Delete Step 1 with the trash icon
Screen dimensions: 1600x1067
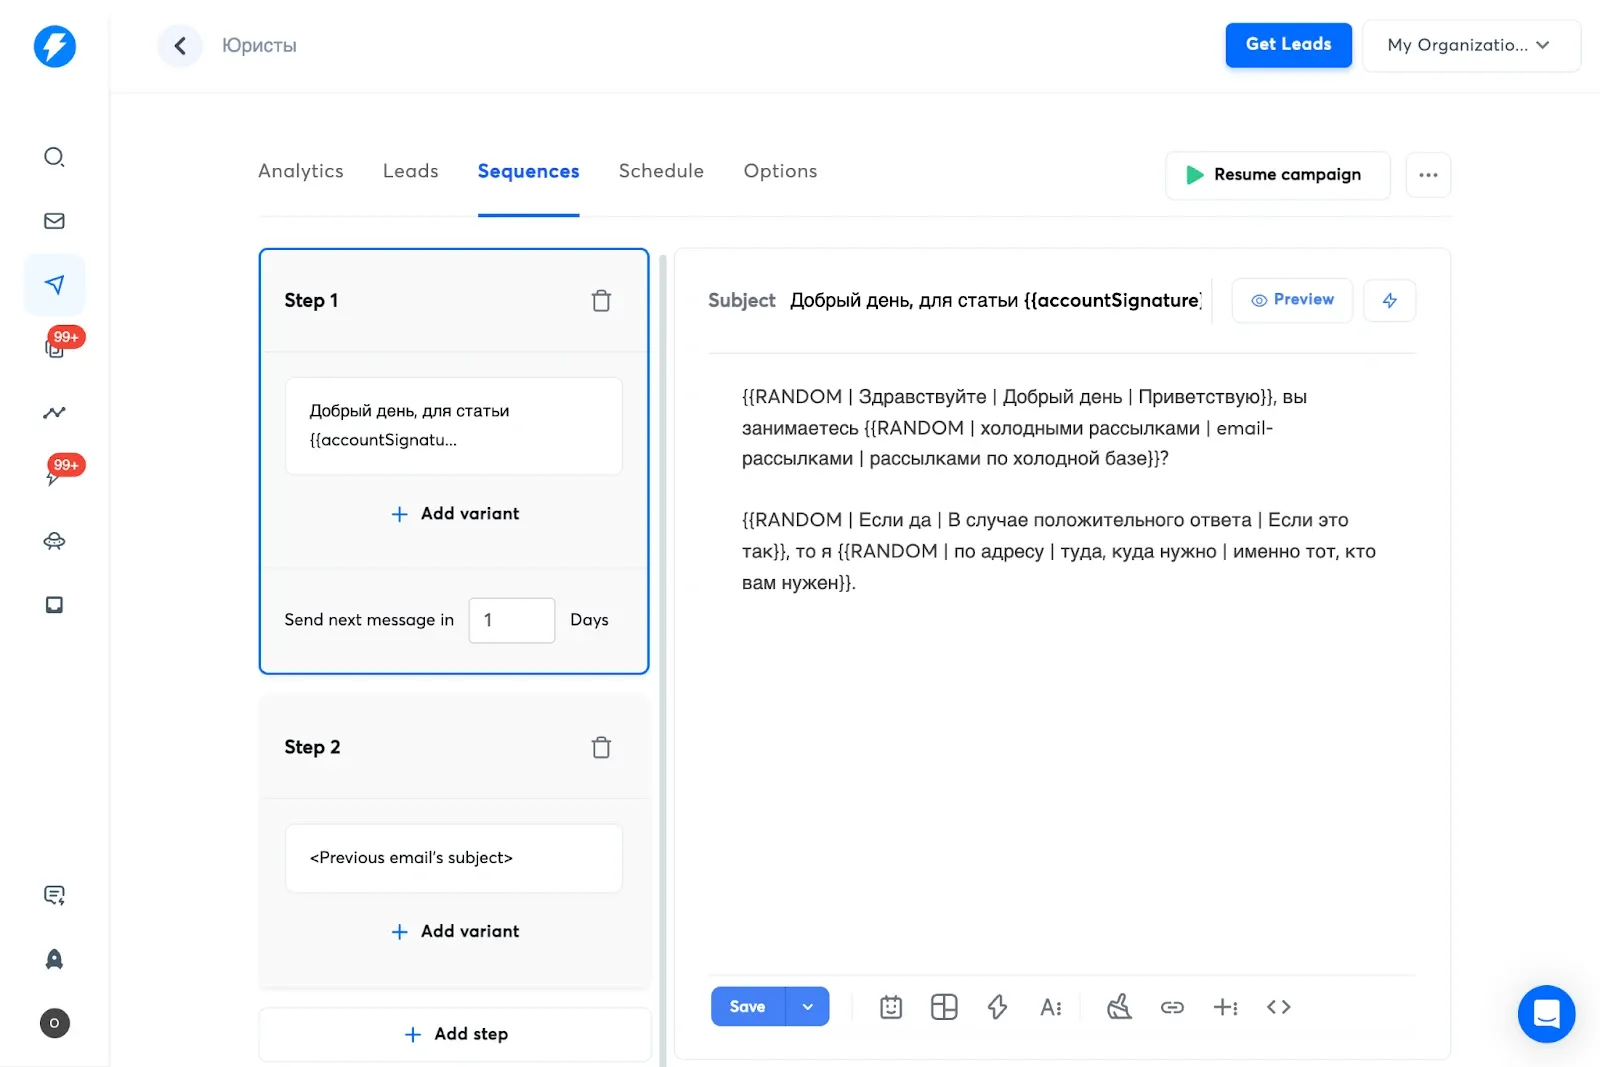click(x=601, y=299)
